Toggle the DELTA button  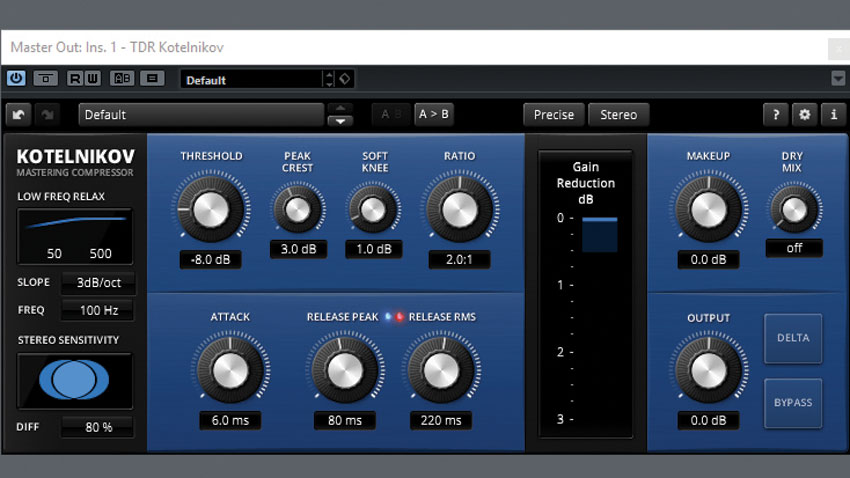tap(793, 338)
